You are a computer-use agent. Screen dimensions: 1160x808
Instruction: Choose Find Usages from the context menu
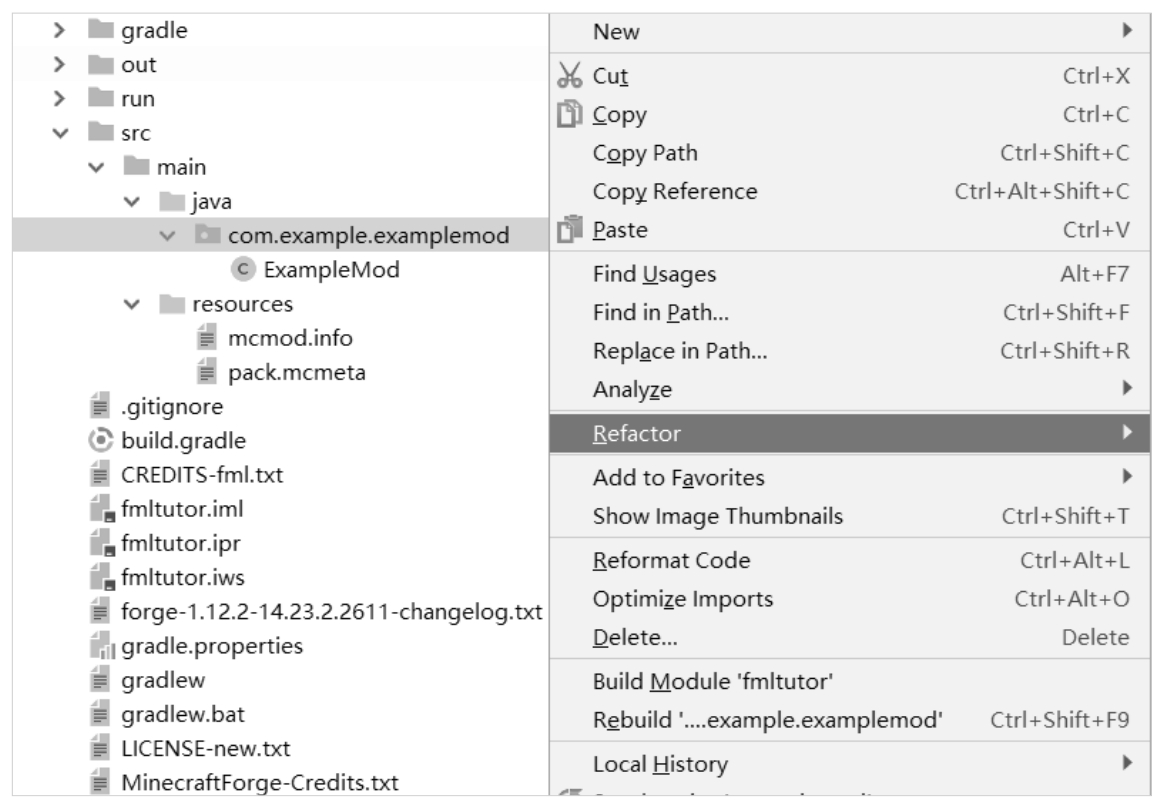pos(654,275)
